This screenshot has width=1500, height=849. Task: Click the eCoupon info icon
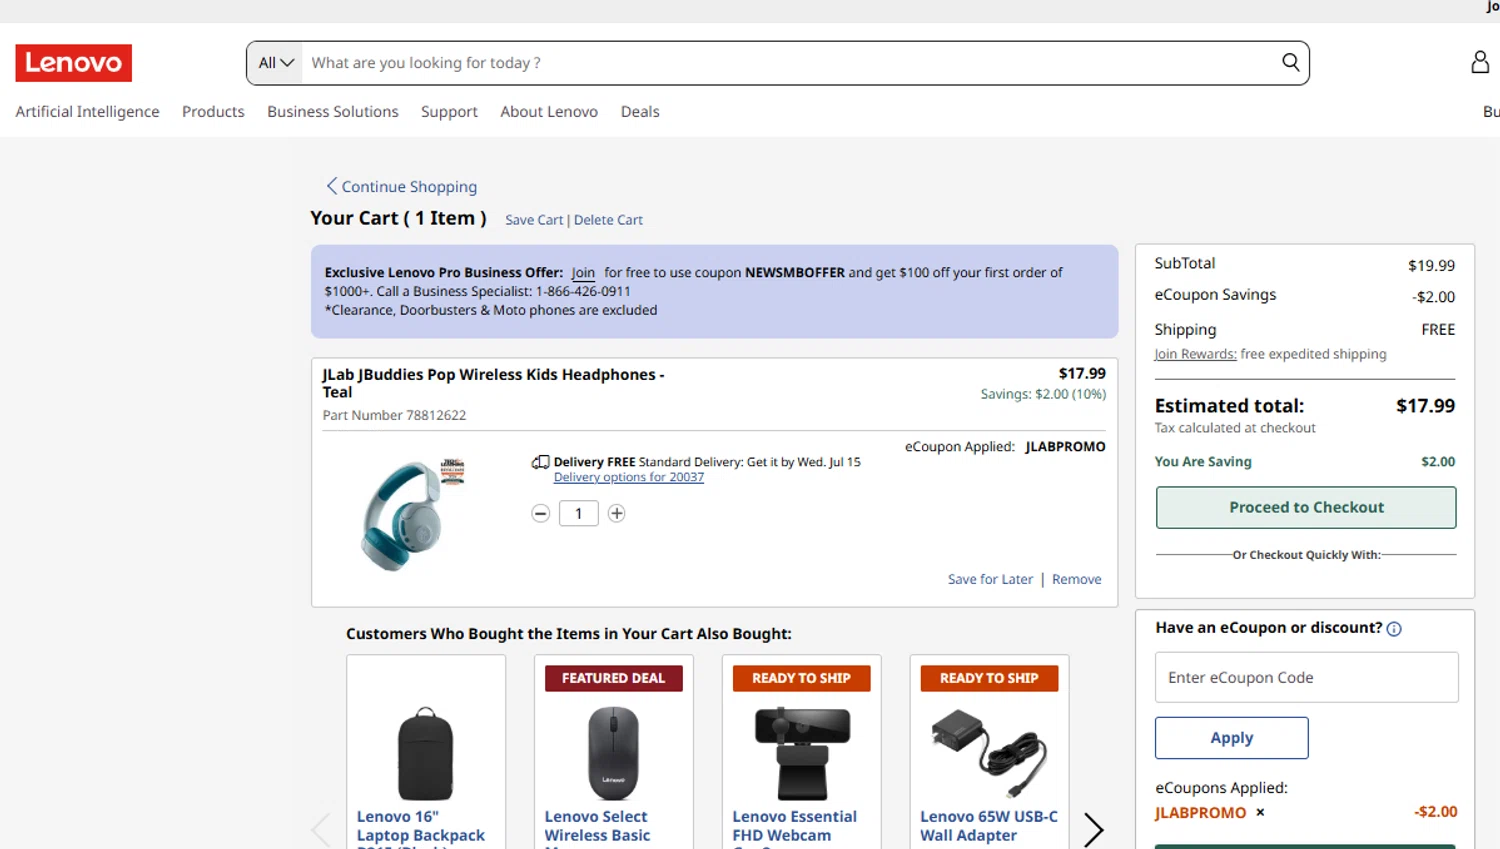(x=1394, y=629)
